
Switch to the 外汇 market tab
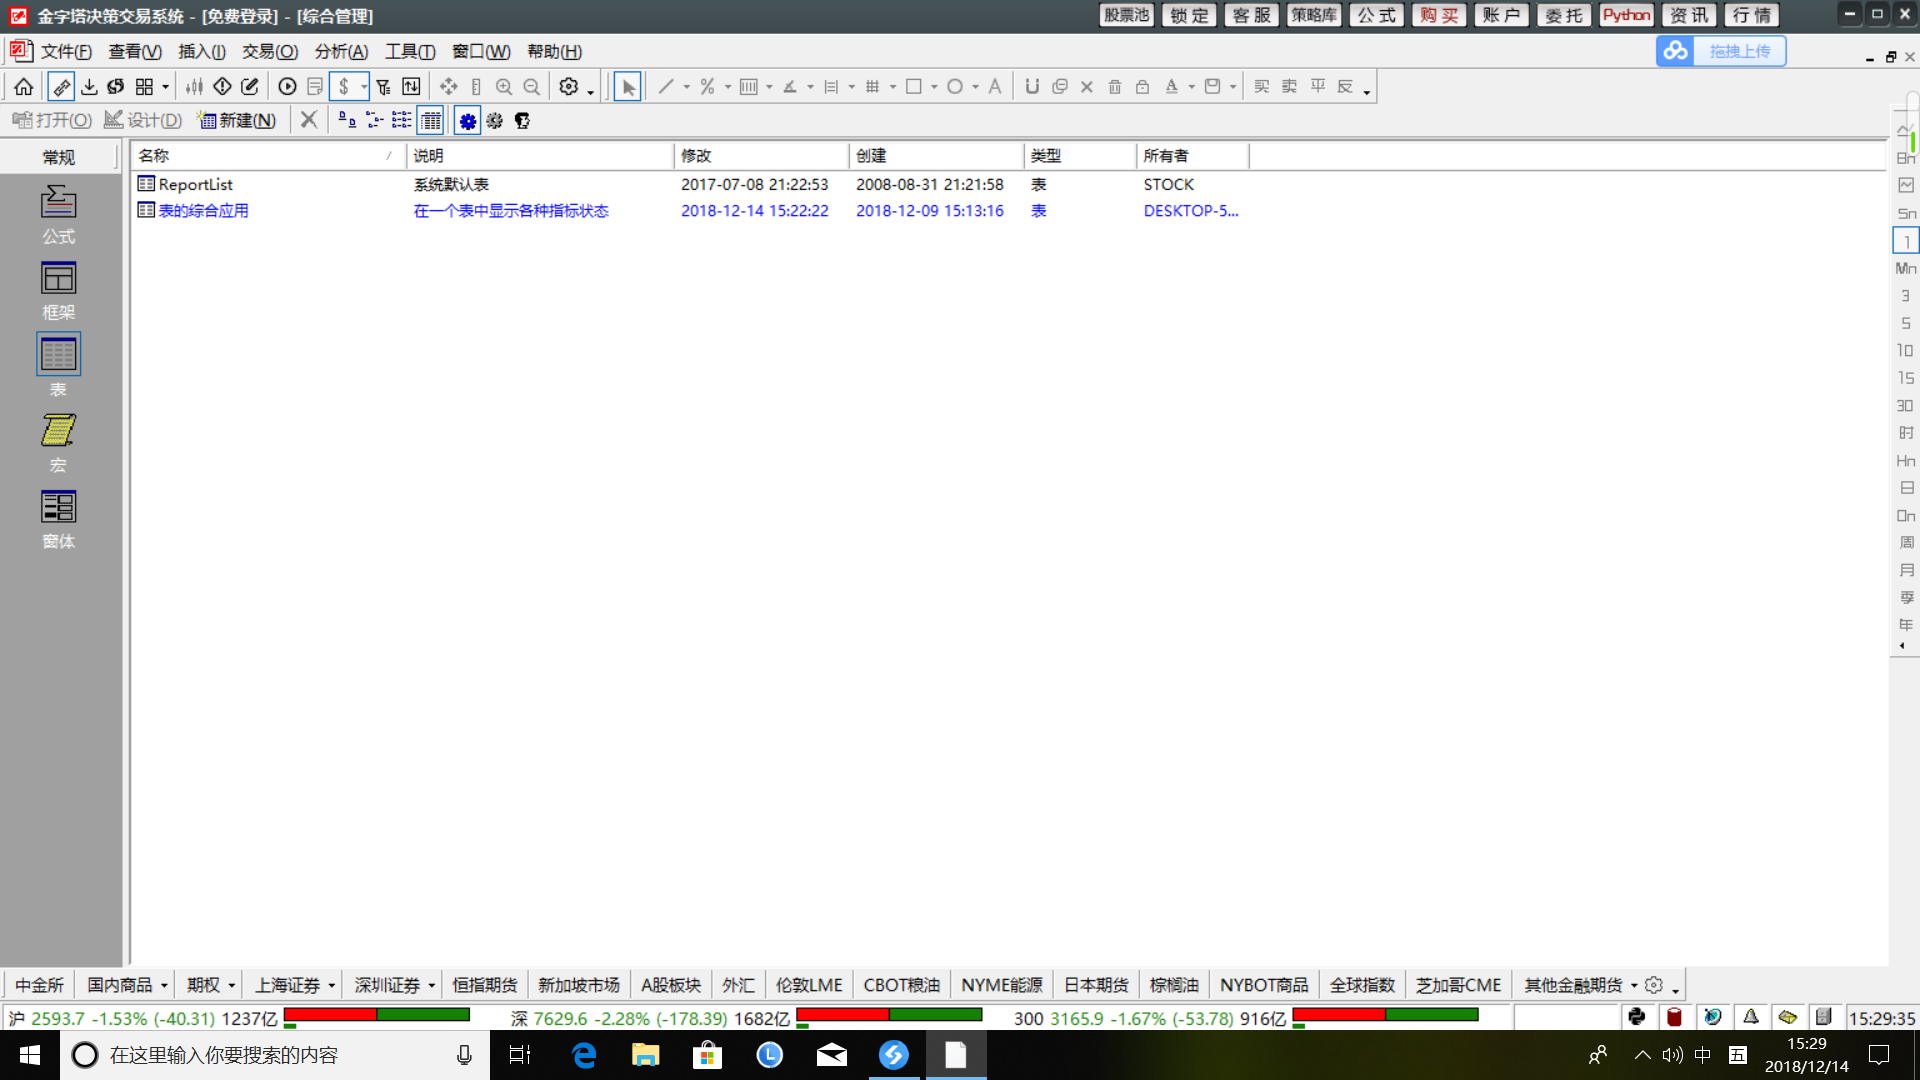(738, 985)
